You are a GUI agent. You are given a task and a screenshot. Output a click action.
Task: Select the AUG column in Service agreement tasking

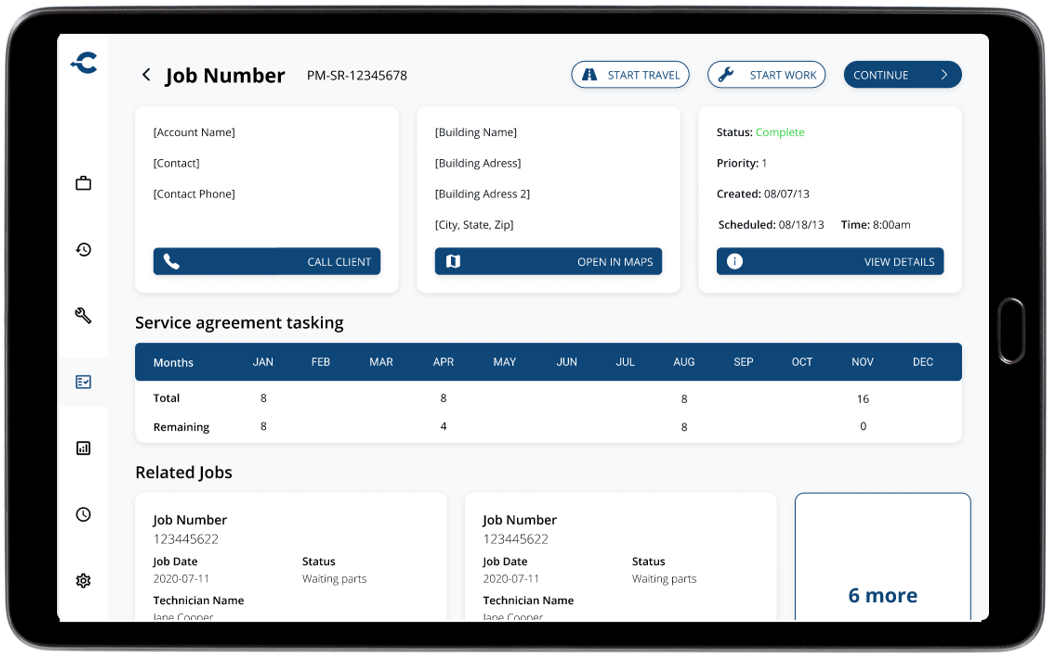point(684,362)
